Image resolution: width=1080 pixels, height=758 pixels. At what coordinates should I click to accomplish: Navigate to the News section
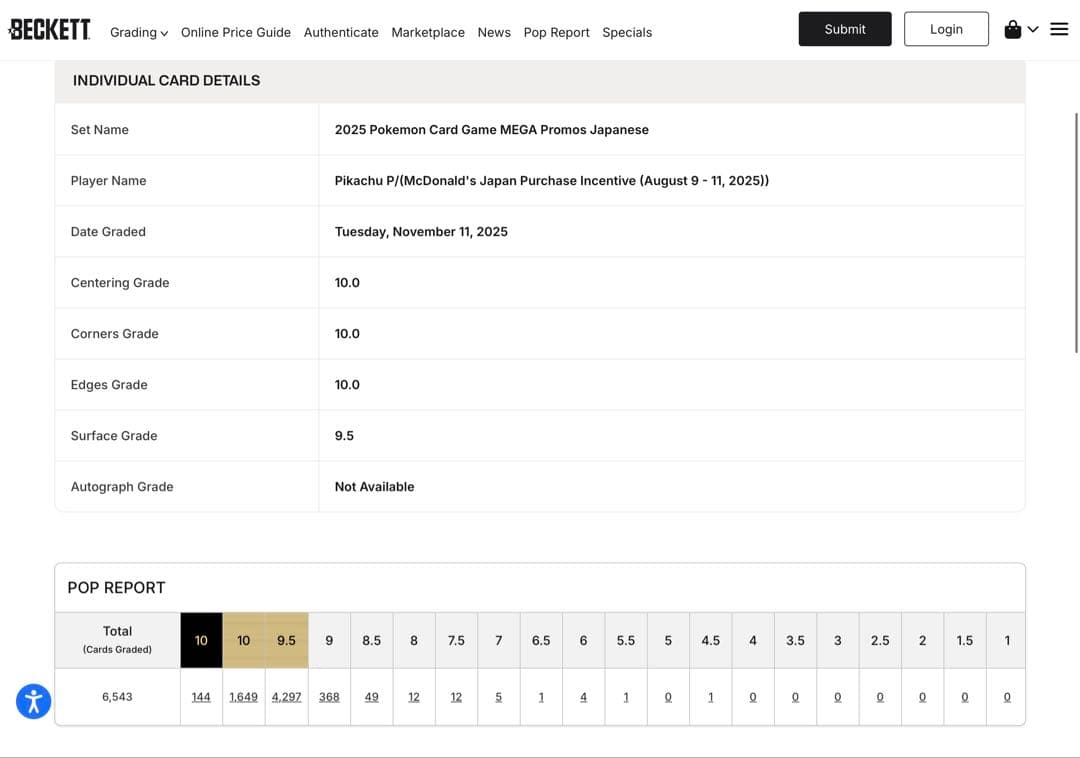click(x=494, y=32)
